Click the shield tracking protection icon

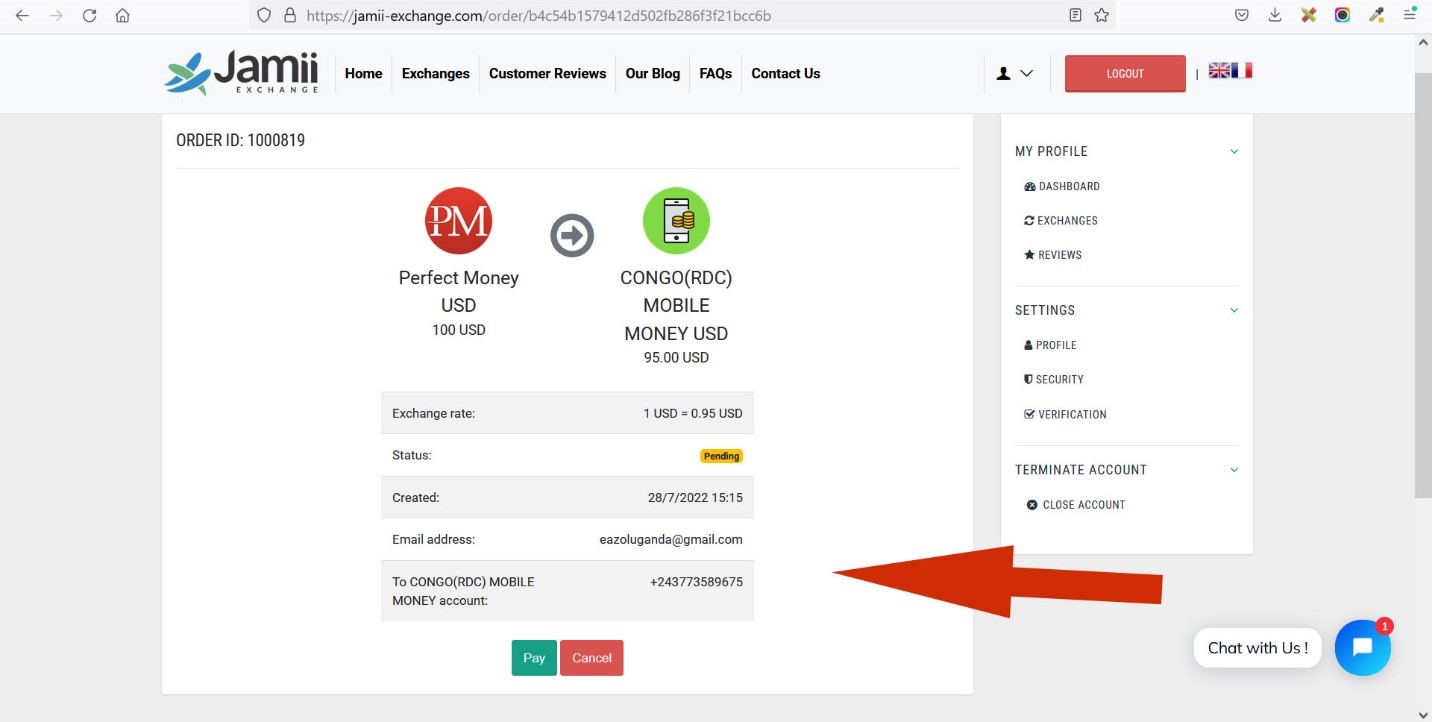pyautogui.click(x=264, y=15)
